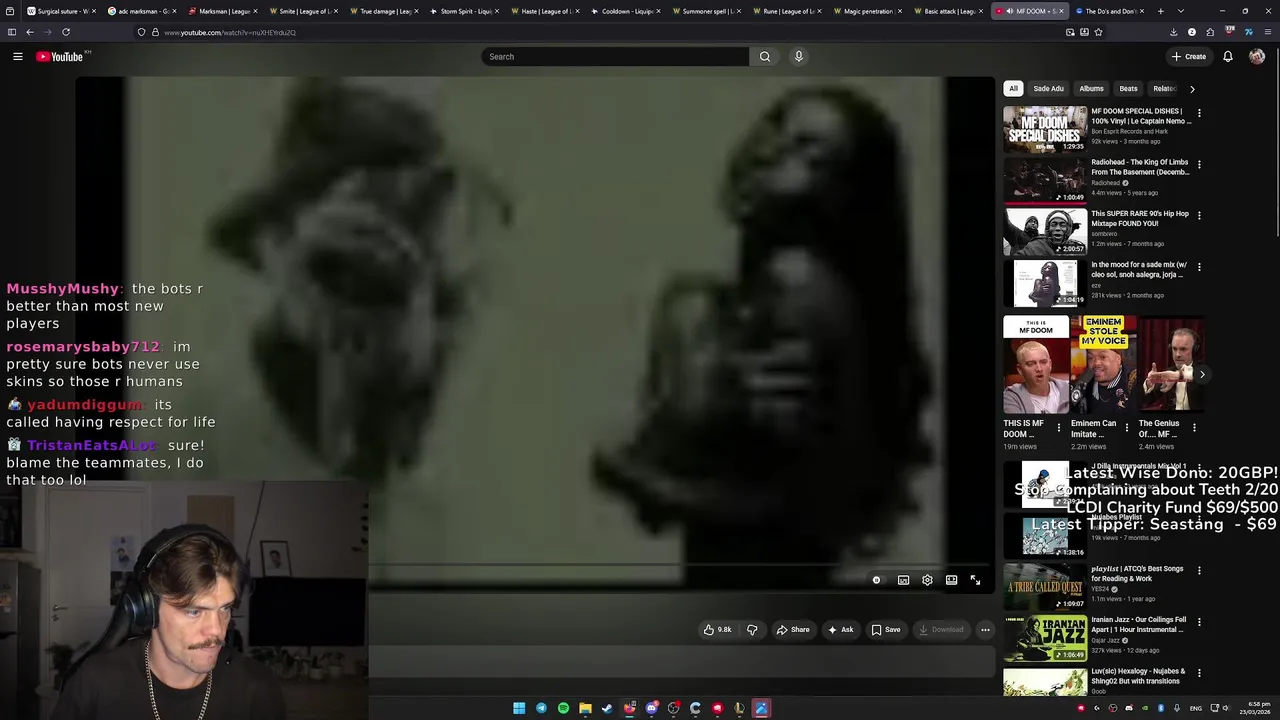Open the Eminem Stole My Voice short thumbnail

1103,365
